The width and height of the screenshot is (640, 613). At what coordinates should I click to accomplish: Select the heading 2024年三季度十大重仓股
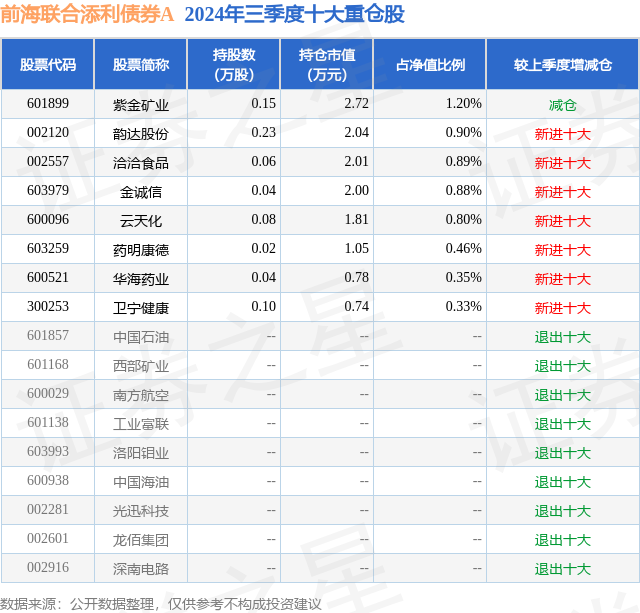pyautogui.click(x=294, y=14)
